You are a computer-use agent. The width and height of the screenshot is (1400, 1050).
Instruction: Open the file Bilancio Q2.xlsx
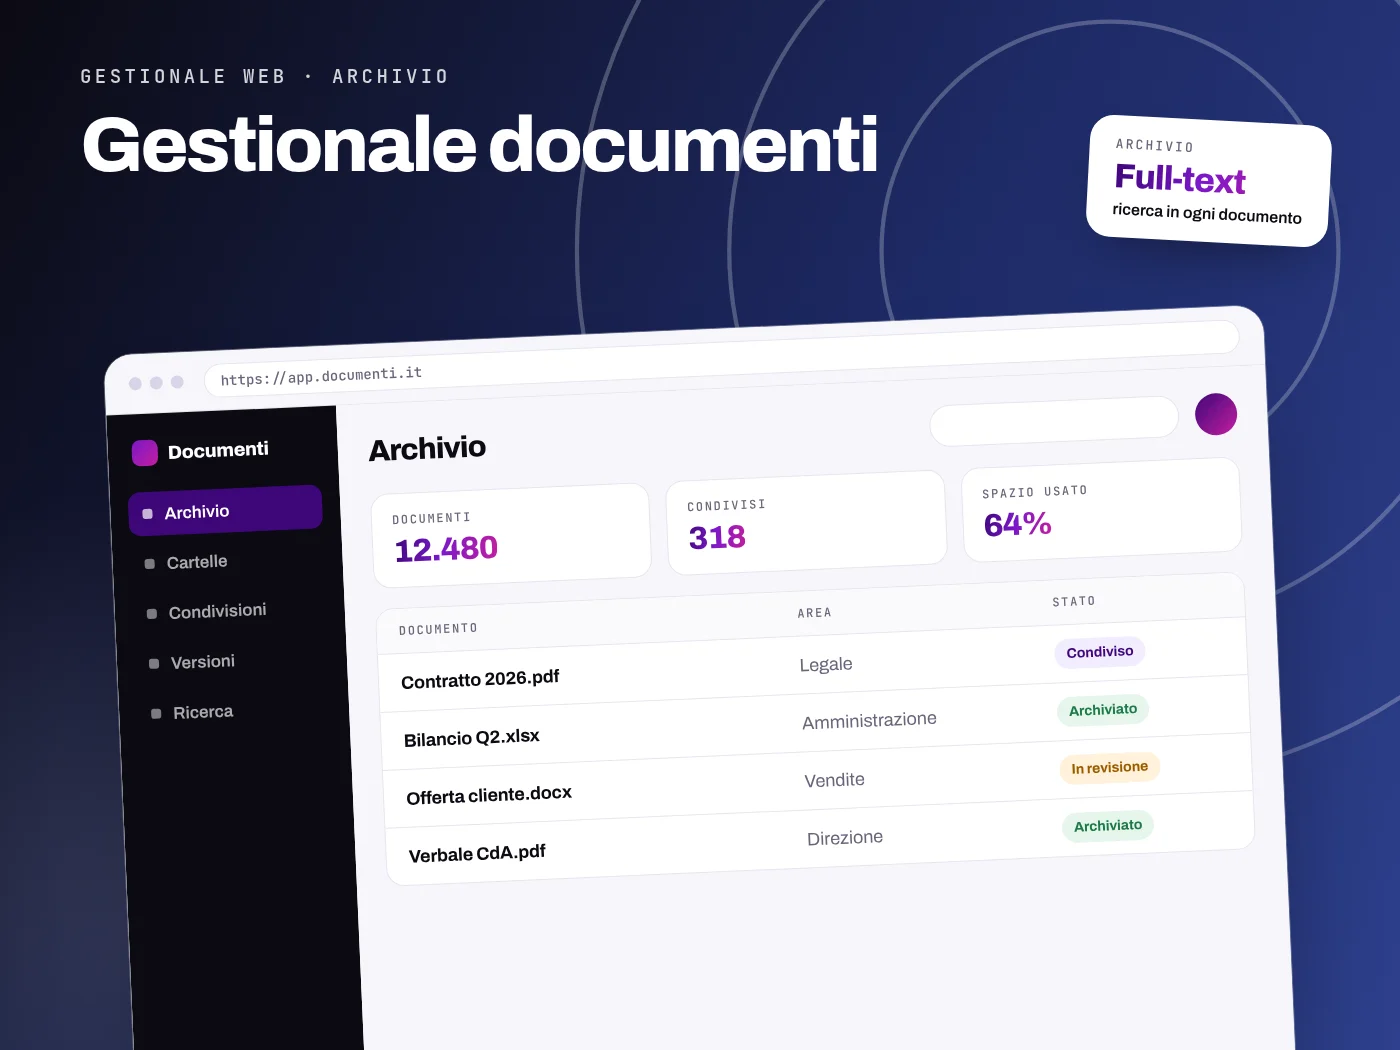click(472, 738)
